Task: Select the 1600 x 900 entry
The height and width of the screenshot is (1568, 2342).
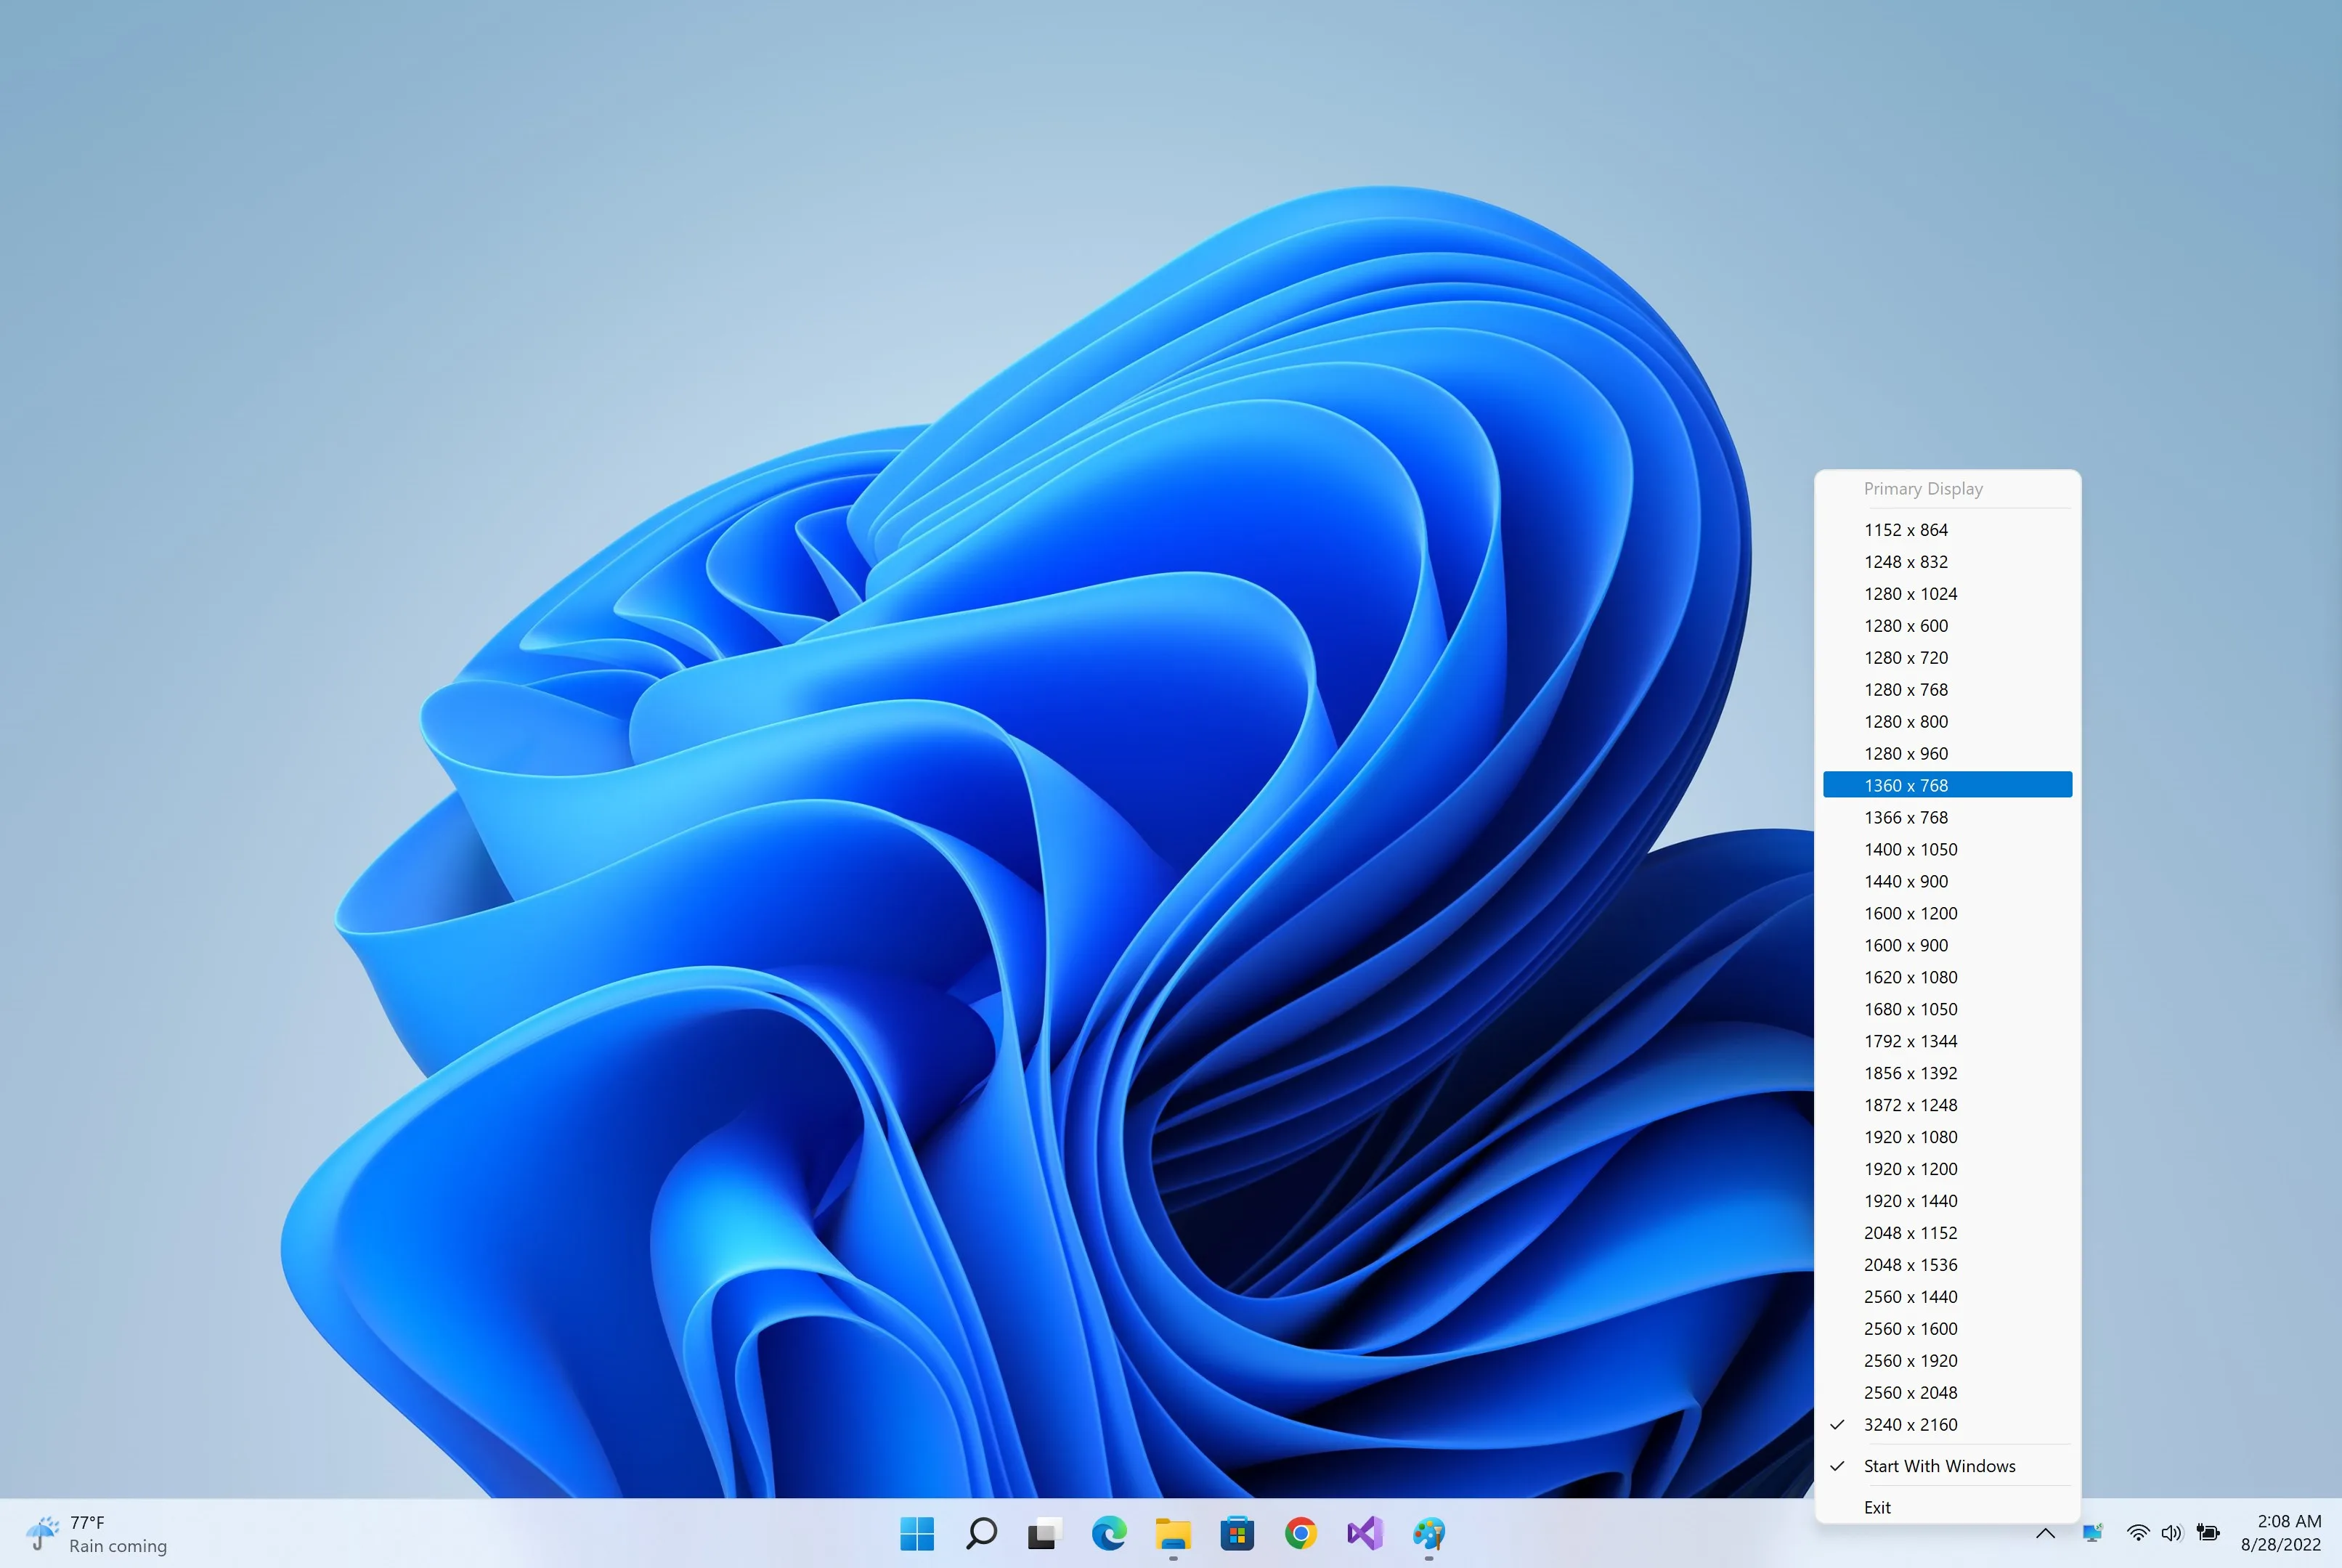Action: (x=1948, y=946)
